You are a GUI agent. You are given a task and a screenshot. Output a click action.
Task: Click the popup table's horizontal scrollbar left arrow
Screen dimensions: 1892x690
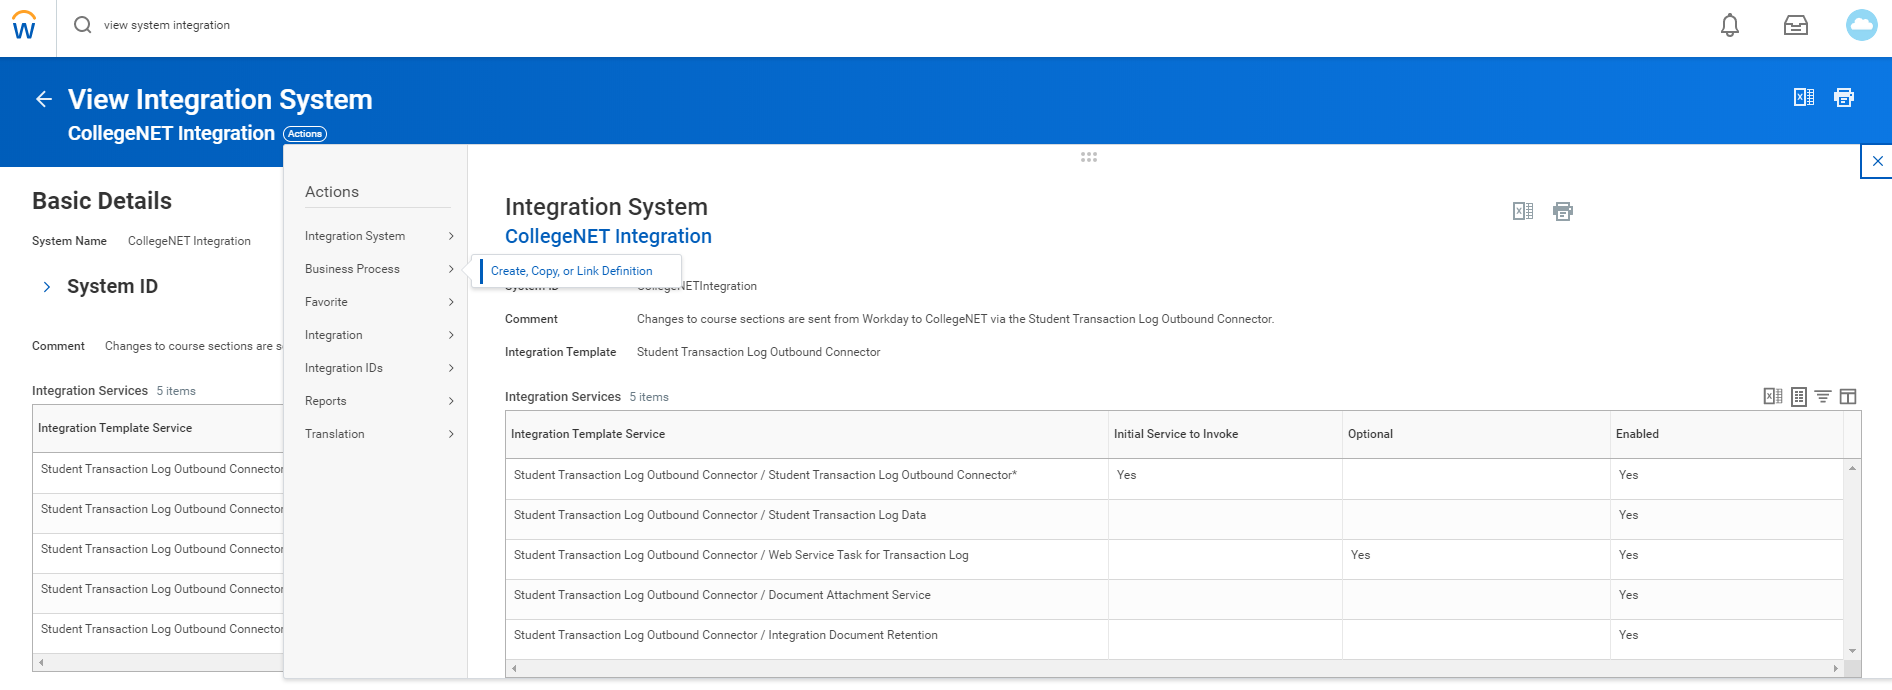point(514,668)
